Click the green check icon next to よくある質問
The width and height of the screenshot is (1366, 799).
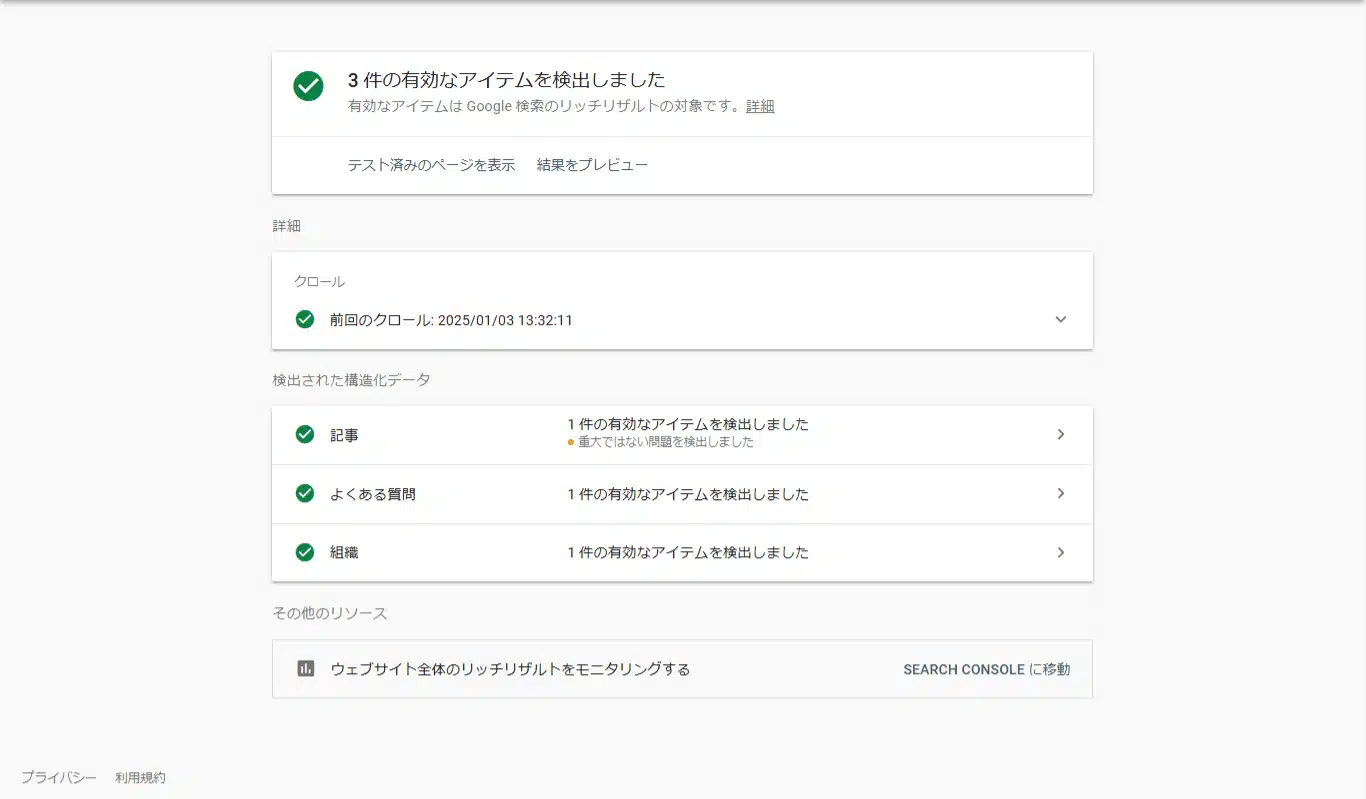(305, 494)
